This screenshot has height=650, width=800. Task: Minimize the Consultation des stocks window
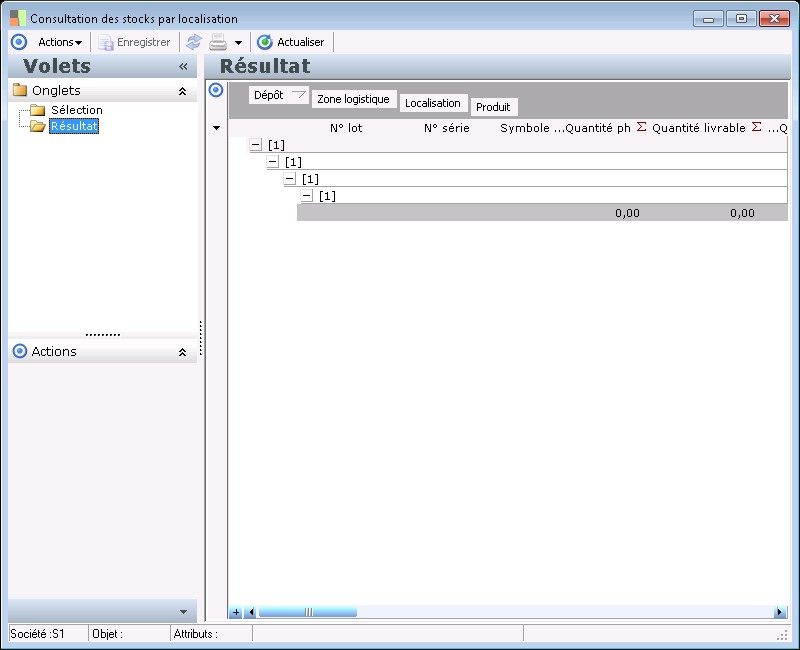708,19
